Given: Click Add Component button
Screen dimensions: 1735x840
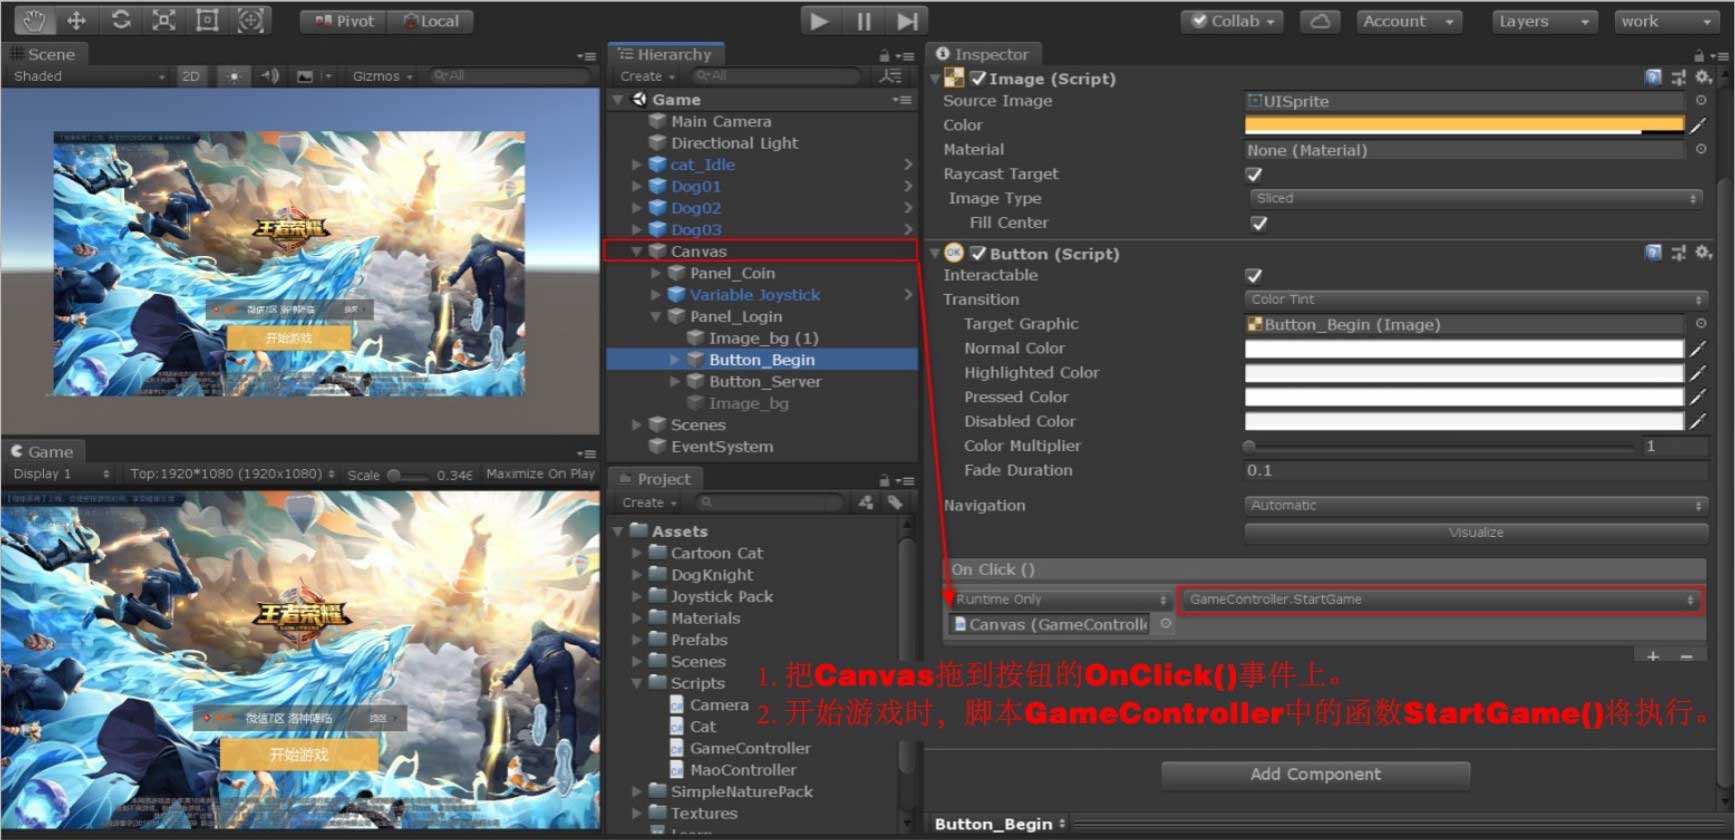Looking at the screenshot, I should tap(1315, 775).
